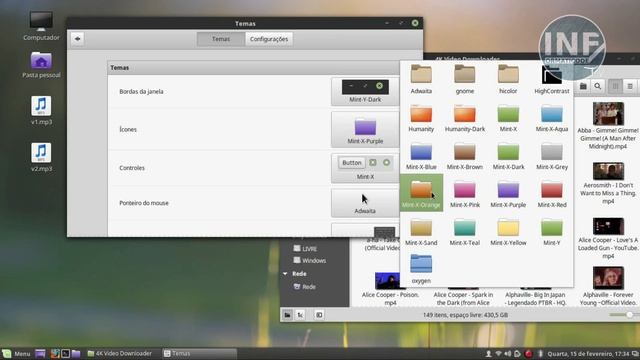Screen dimensions: 640x360
Task: Switch file manager to list view
Action: [630, 86]
